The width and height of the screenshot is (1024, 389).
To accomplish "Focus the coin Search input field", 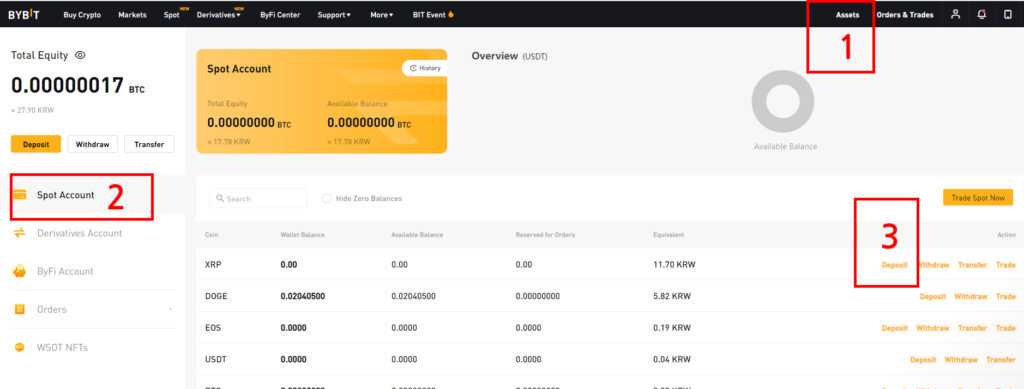I will coord(258,198).
